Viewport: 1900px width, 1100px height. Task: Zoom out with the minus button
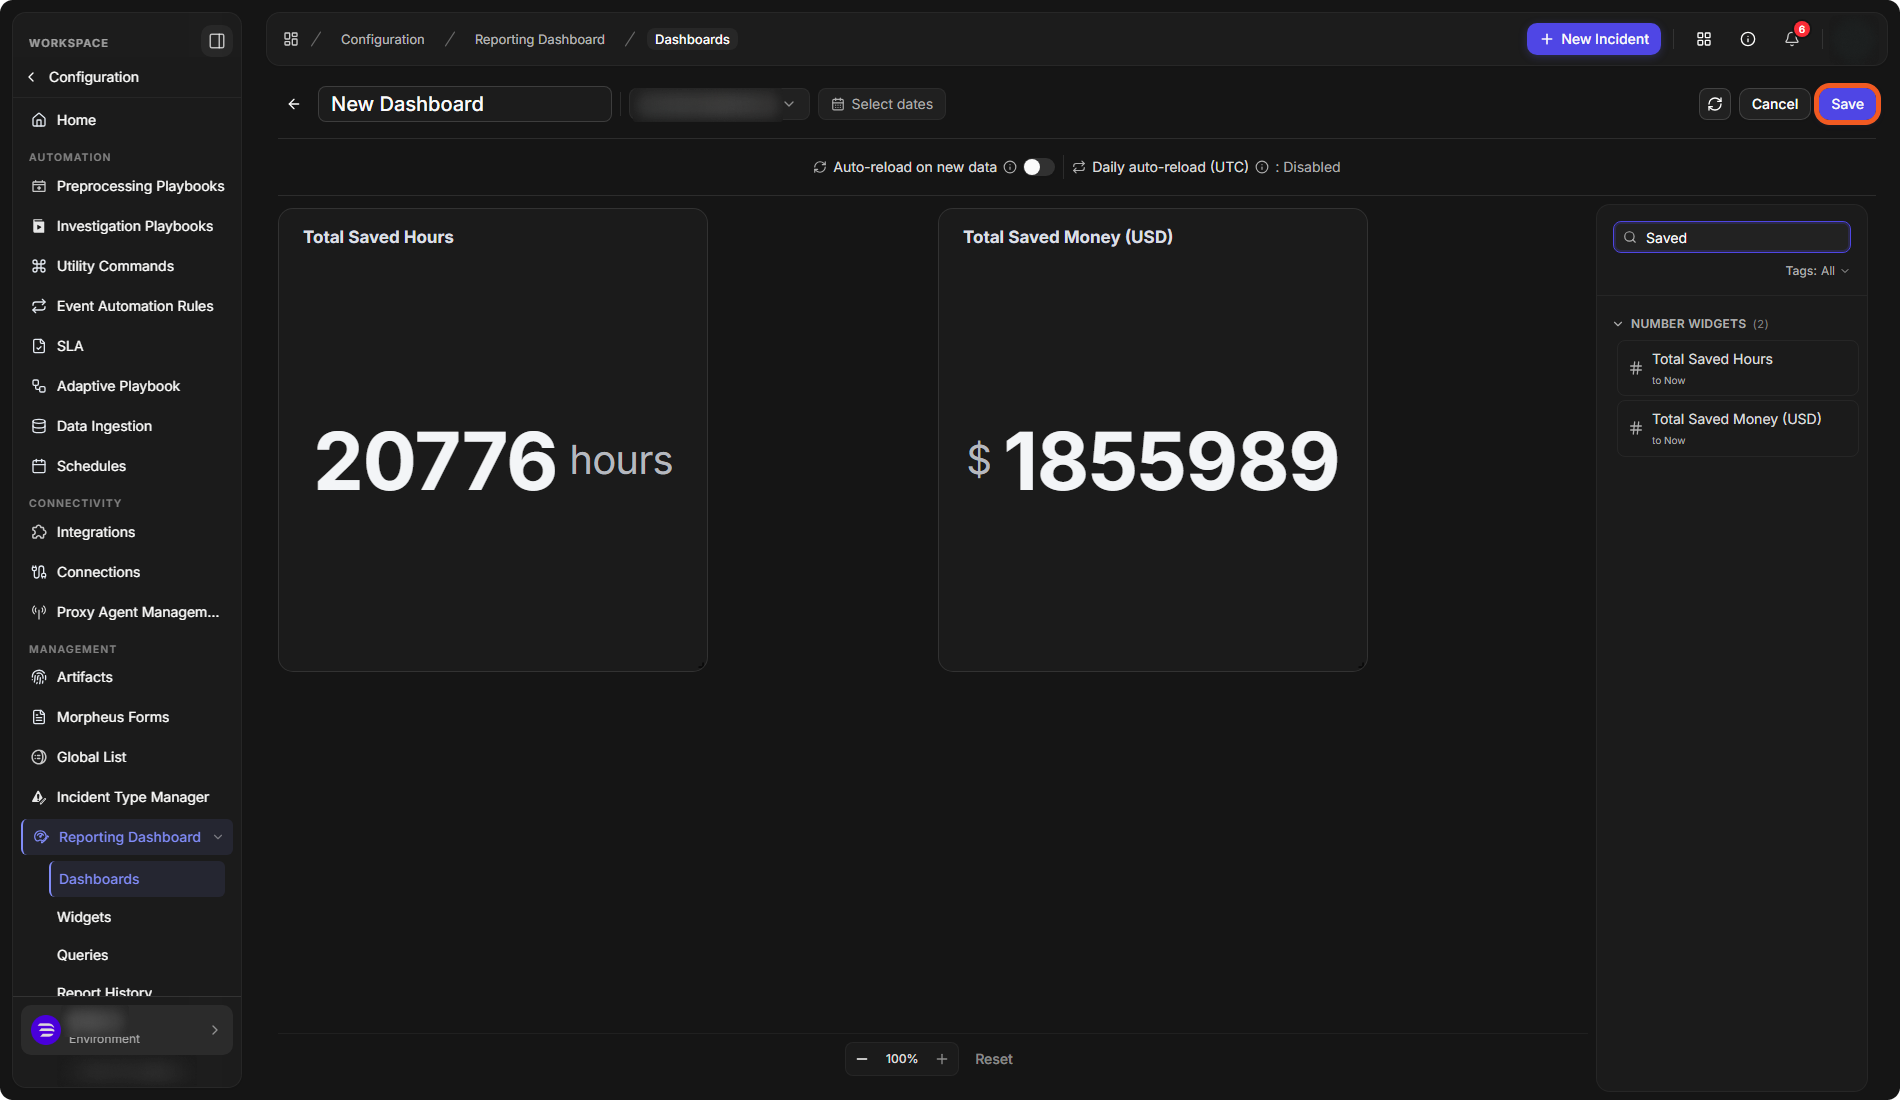[862, 1059]
